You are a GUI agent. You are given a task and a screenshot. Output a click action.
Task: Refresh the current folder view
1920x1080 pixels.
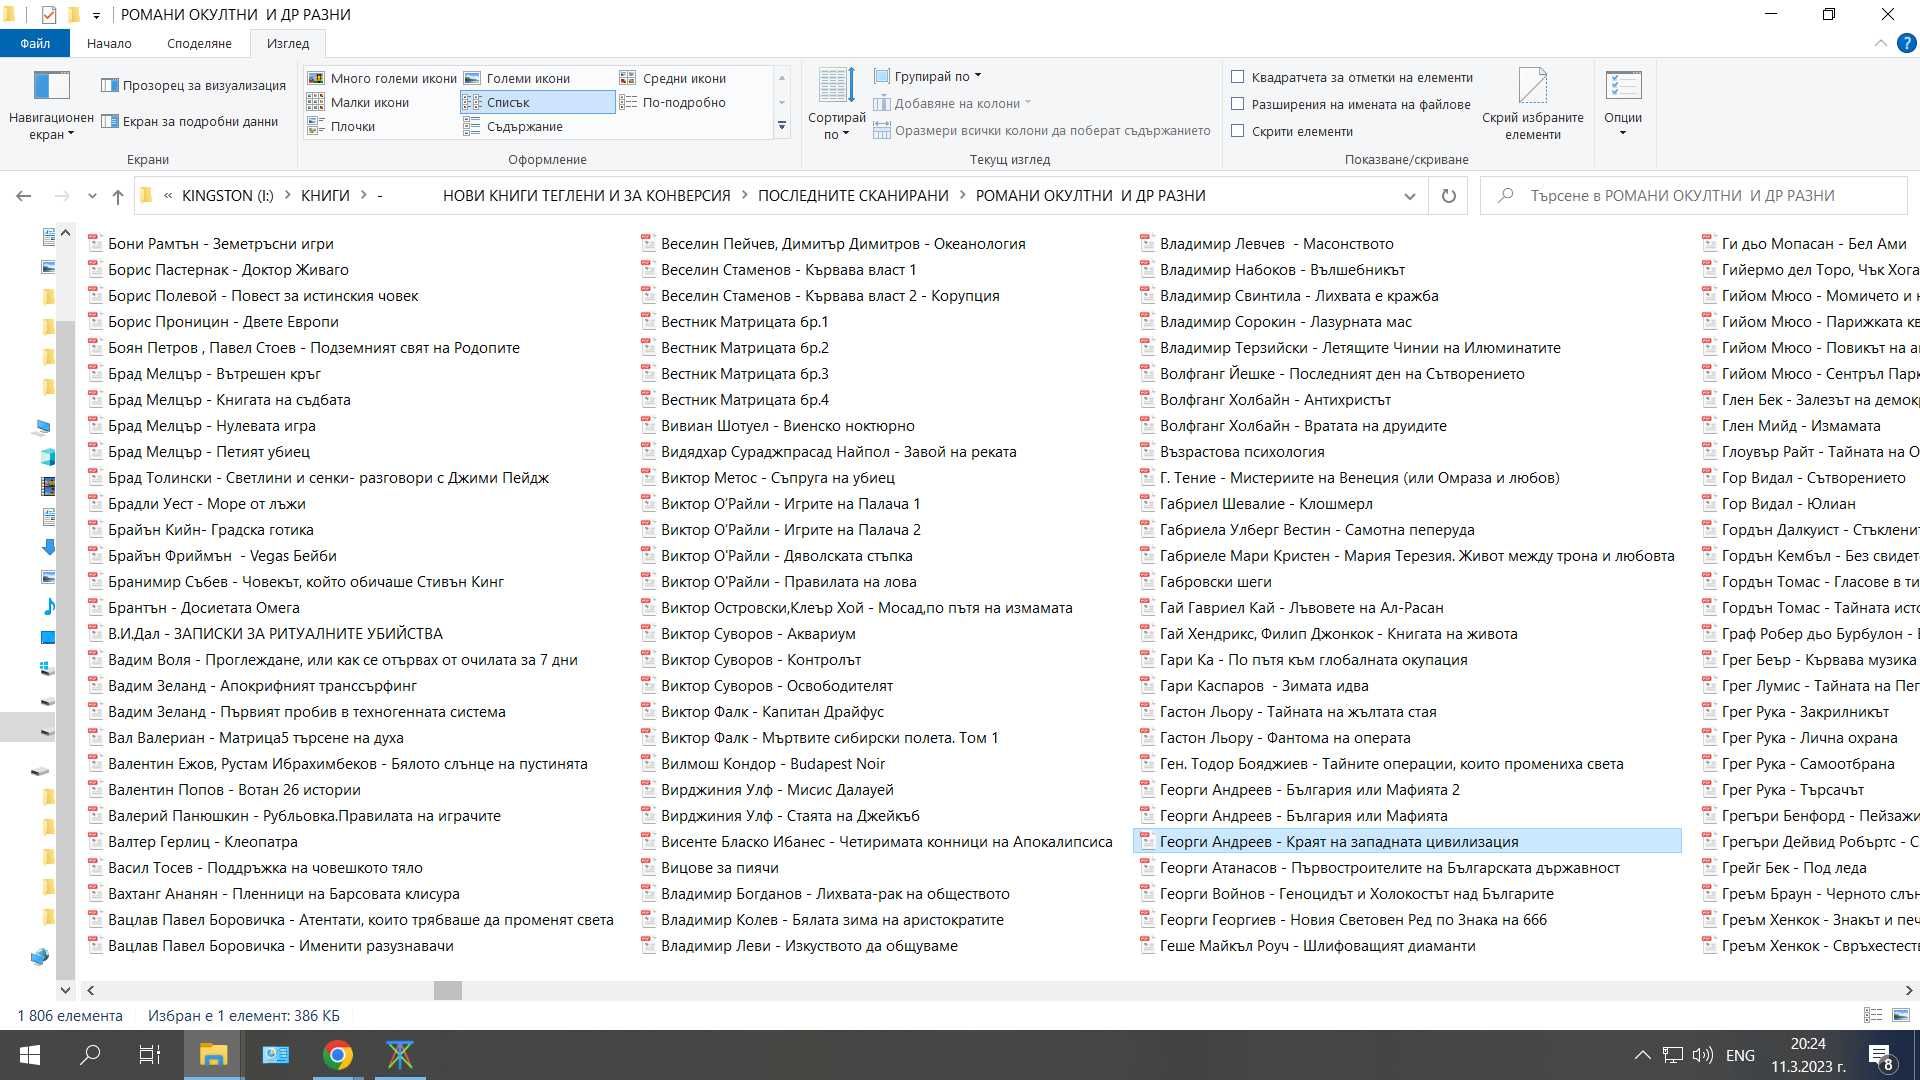[1448, 196]
